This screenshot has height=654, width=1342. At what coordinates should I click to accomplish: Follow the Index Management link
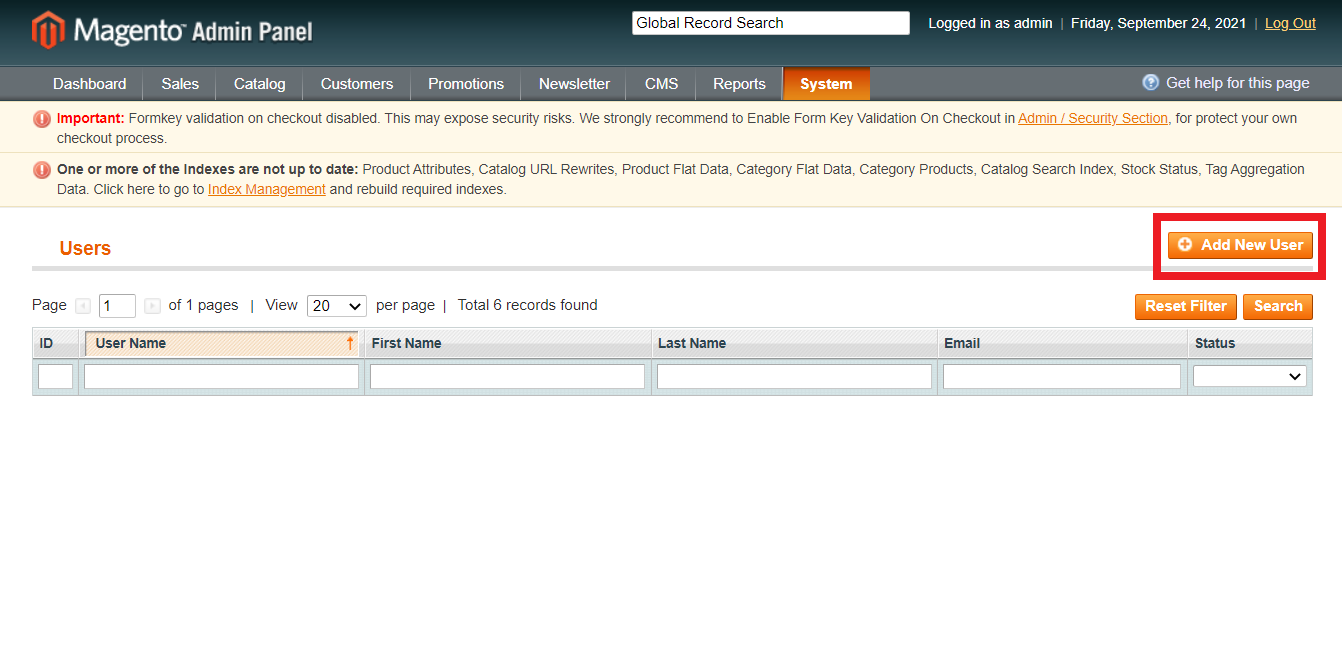(266, 189)
